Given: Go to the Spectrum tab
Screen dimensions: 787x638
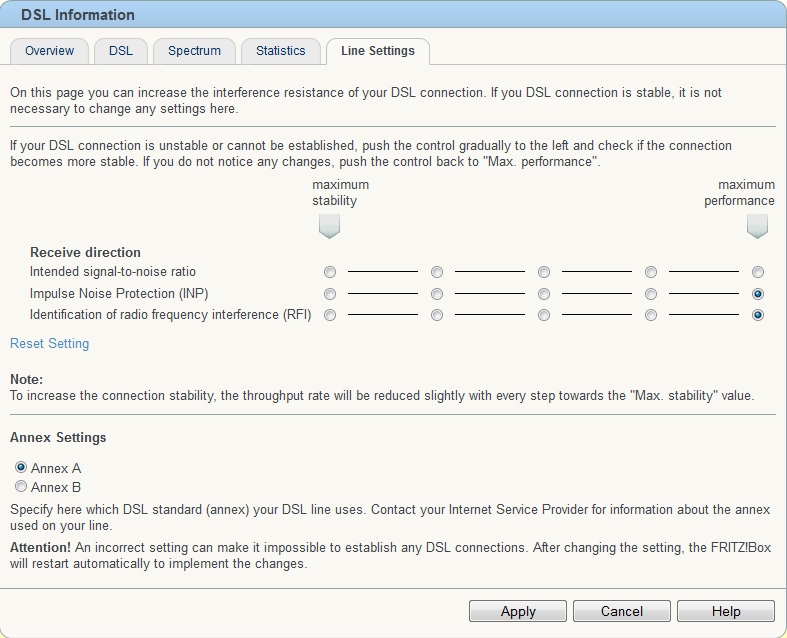Looking at the screenshot, I should (x=194, y=51).
